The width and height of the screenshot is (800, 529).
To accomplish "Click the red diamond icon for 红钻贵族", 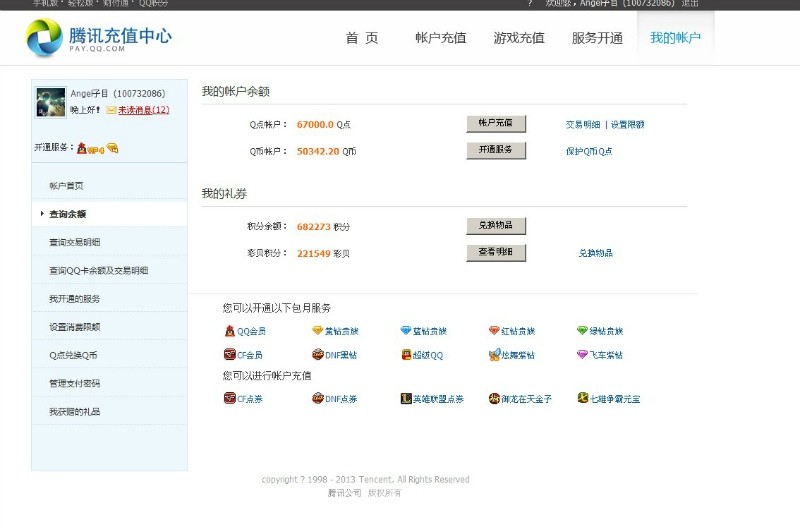I will 494,331.
